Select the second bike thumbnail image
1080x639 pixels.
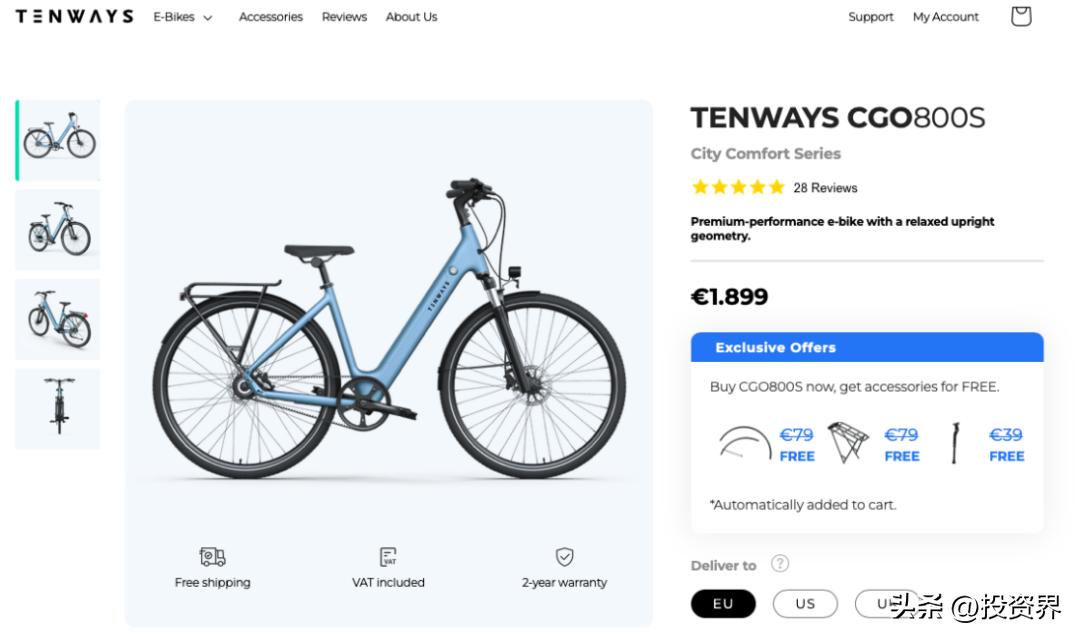click(58, 230)
